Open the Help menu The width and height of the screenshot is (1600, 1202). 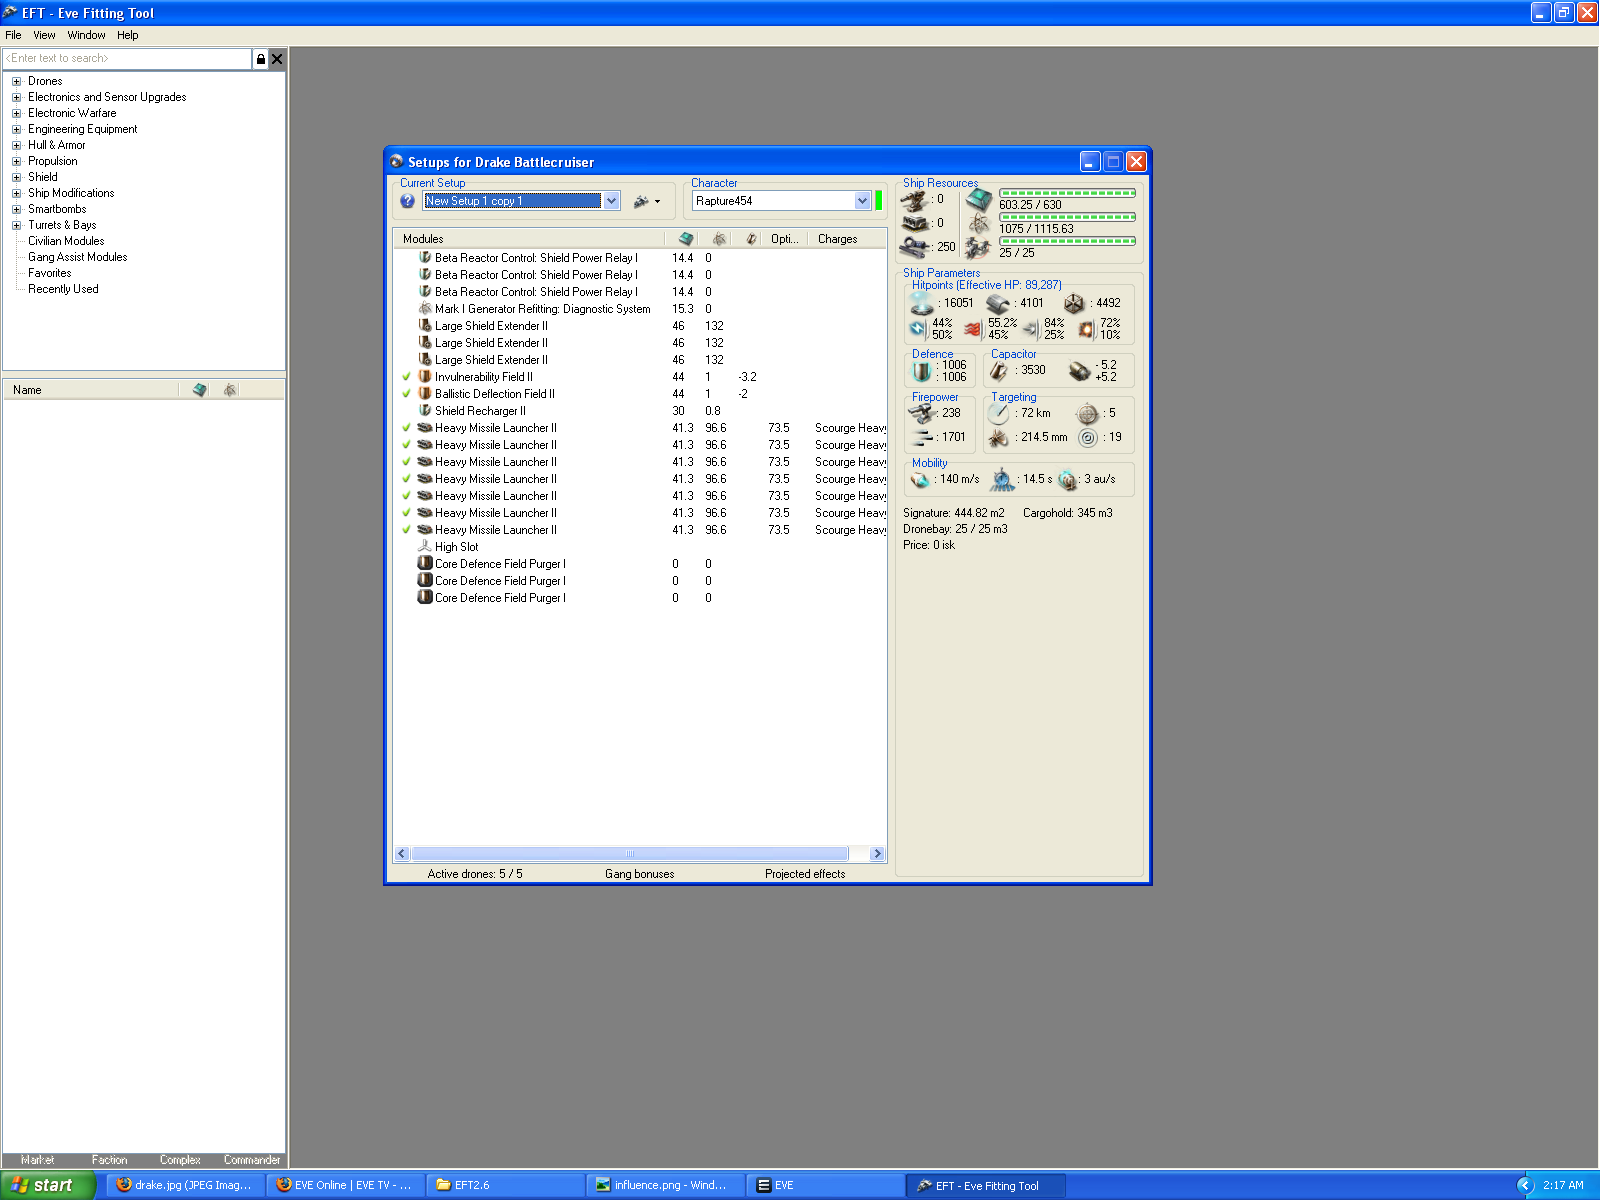click(128, 35)
